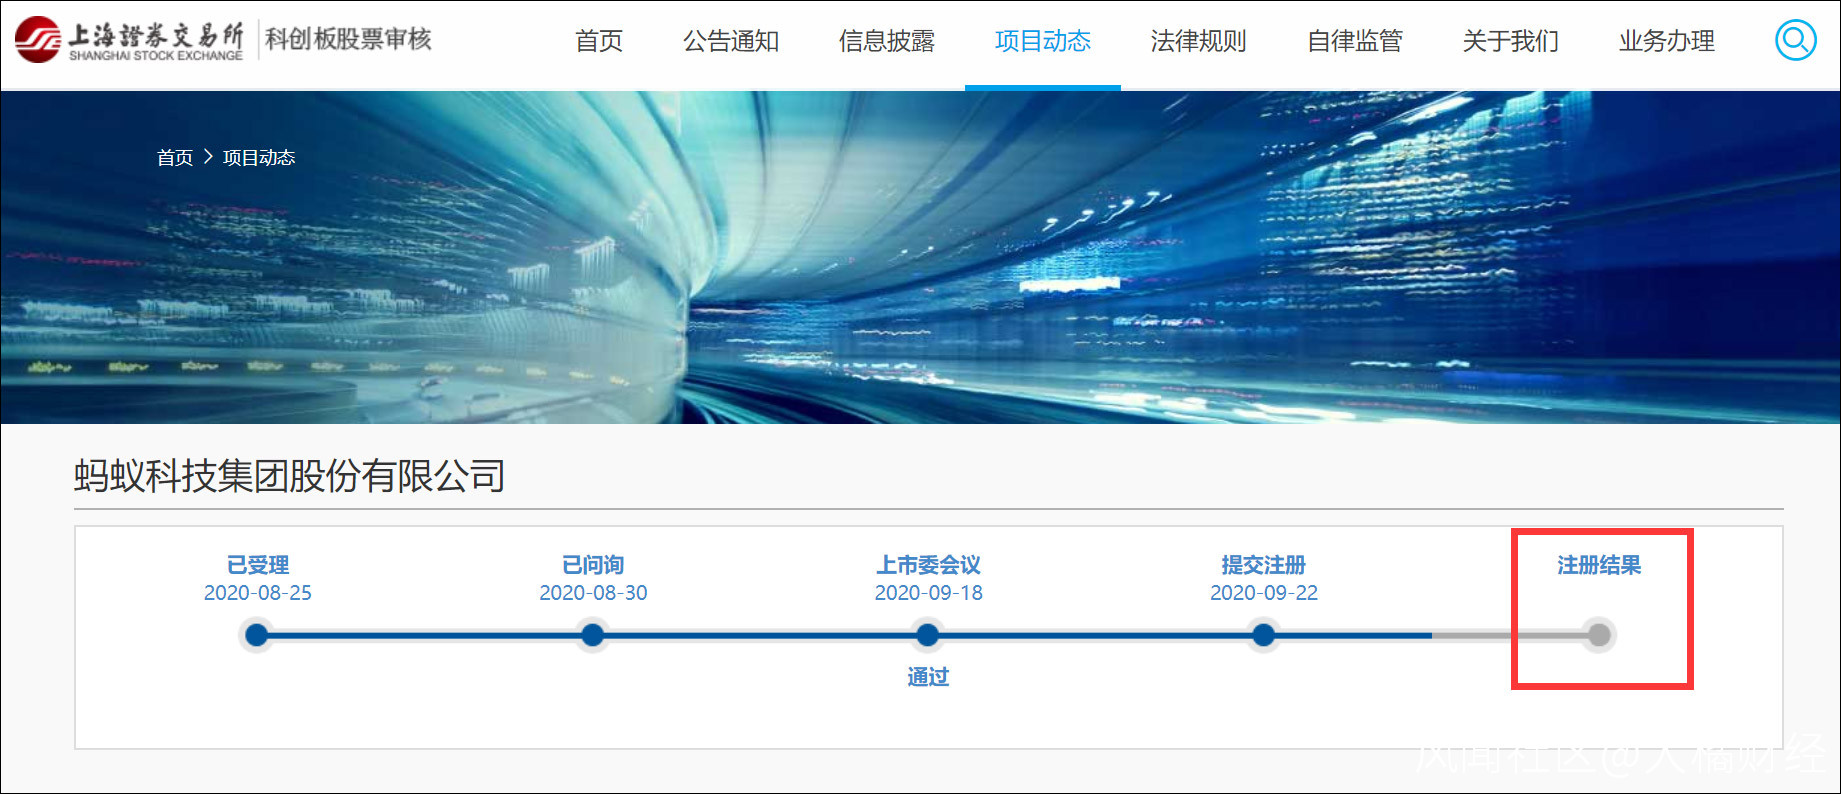The image size is (1841, 794).
Task: Click the 科创板股票审核 site title
Action: (x=348, y=39)
